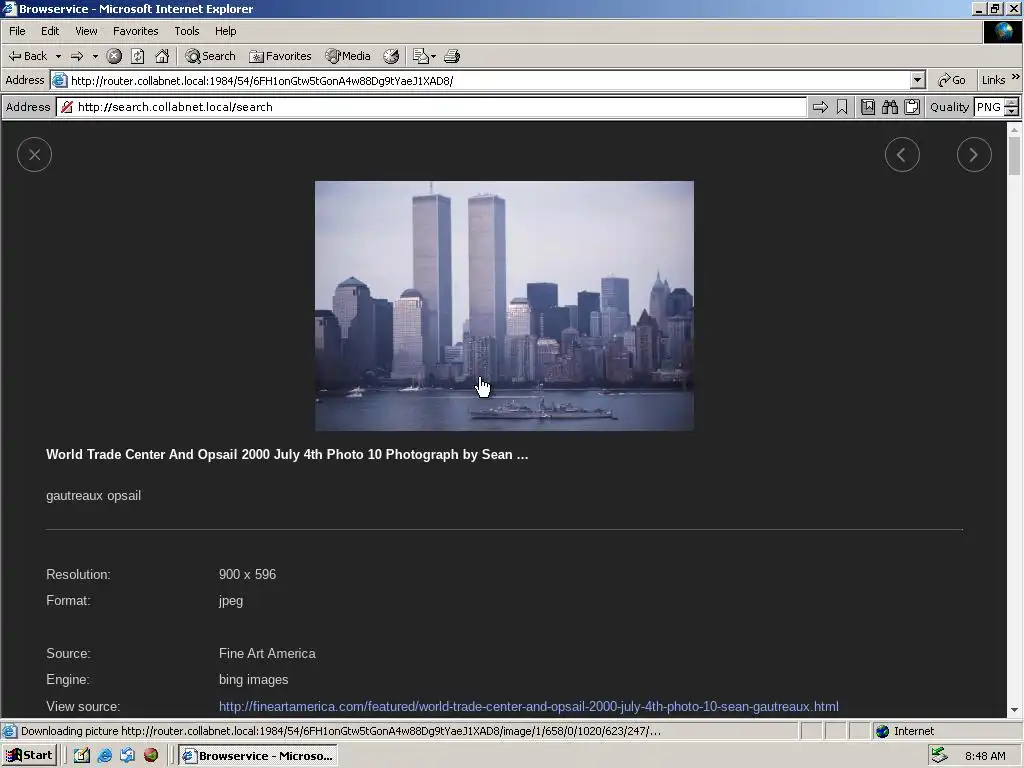Click the Browservice clipboard icon
The image size is (1024, 768).
point(912,107)
